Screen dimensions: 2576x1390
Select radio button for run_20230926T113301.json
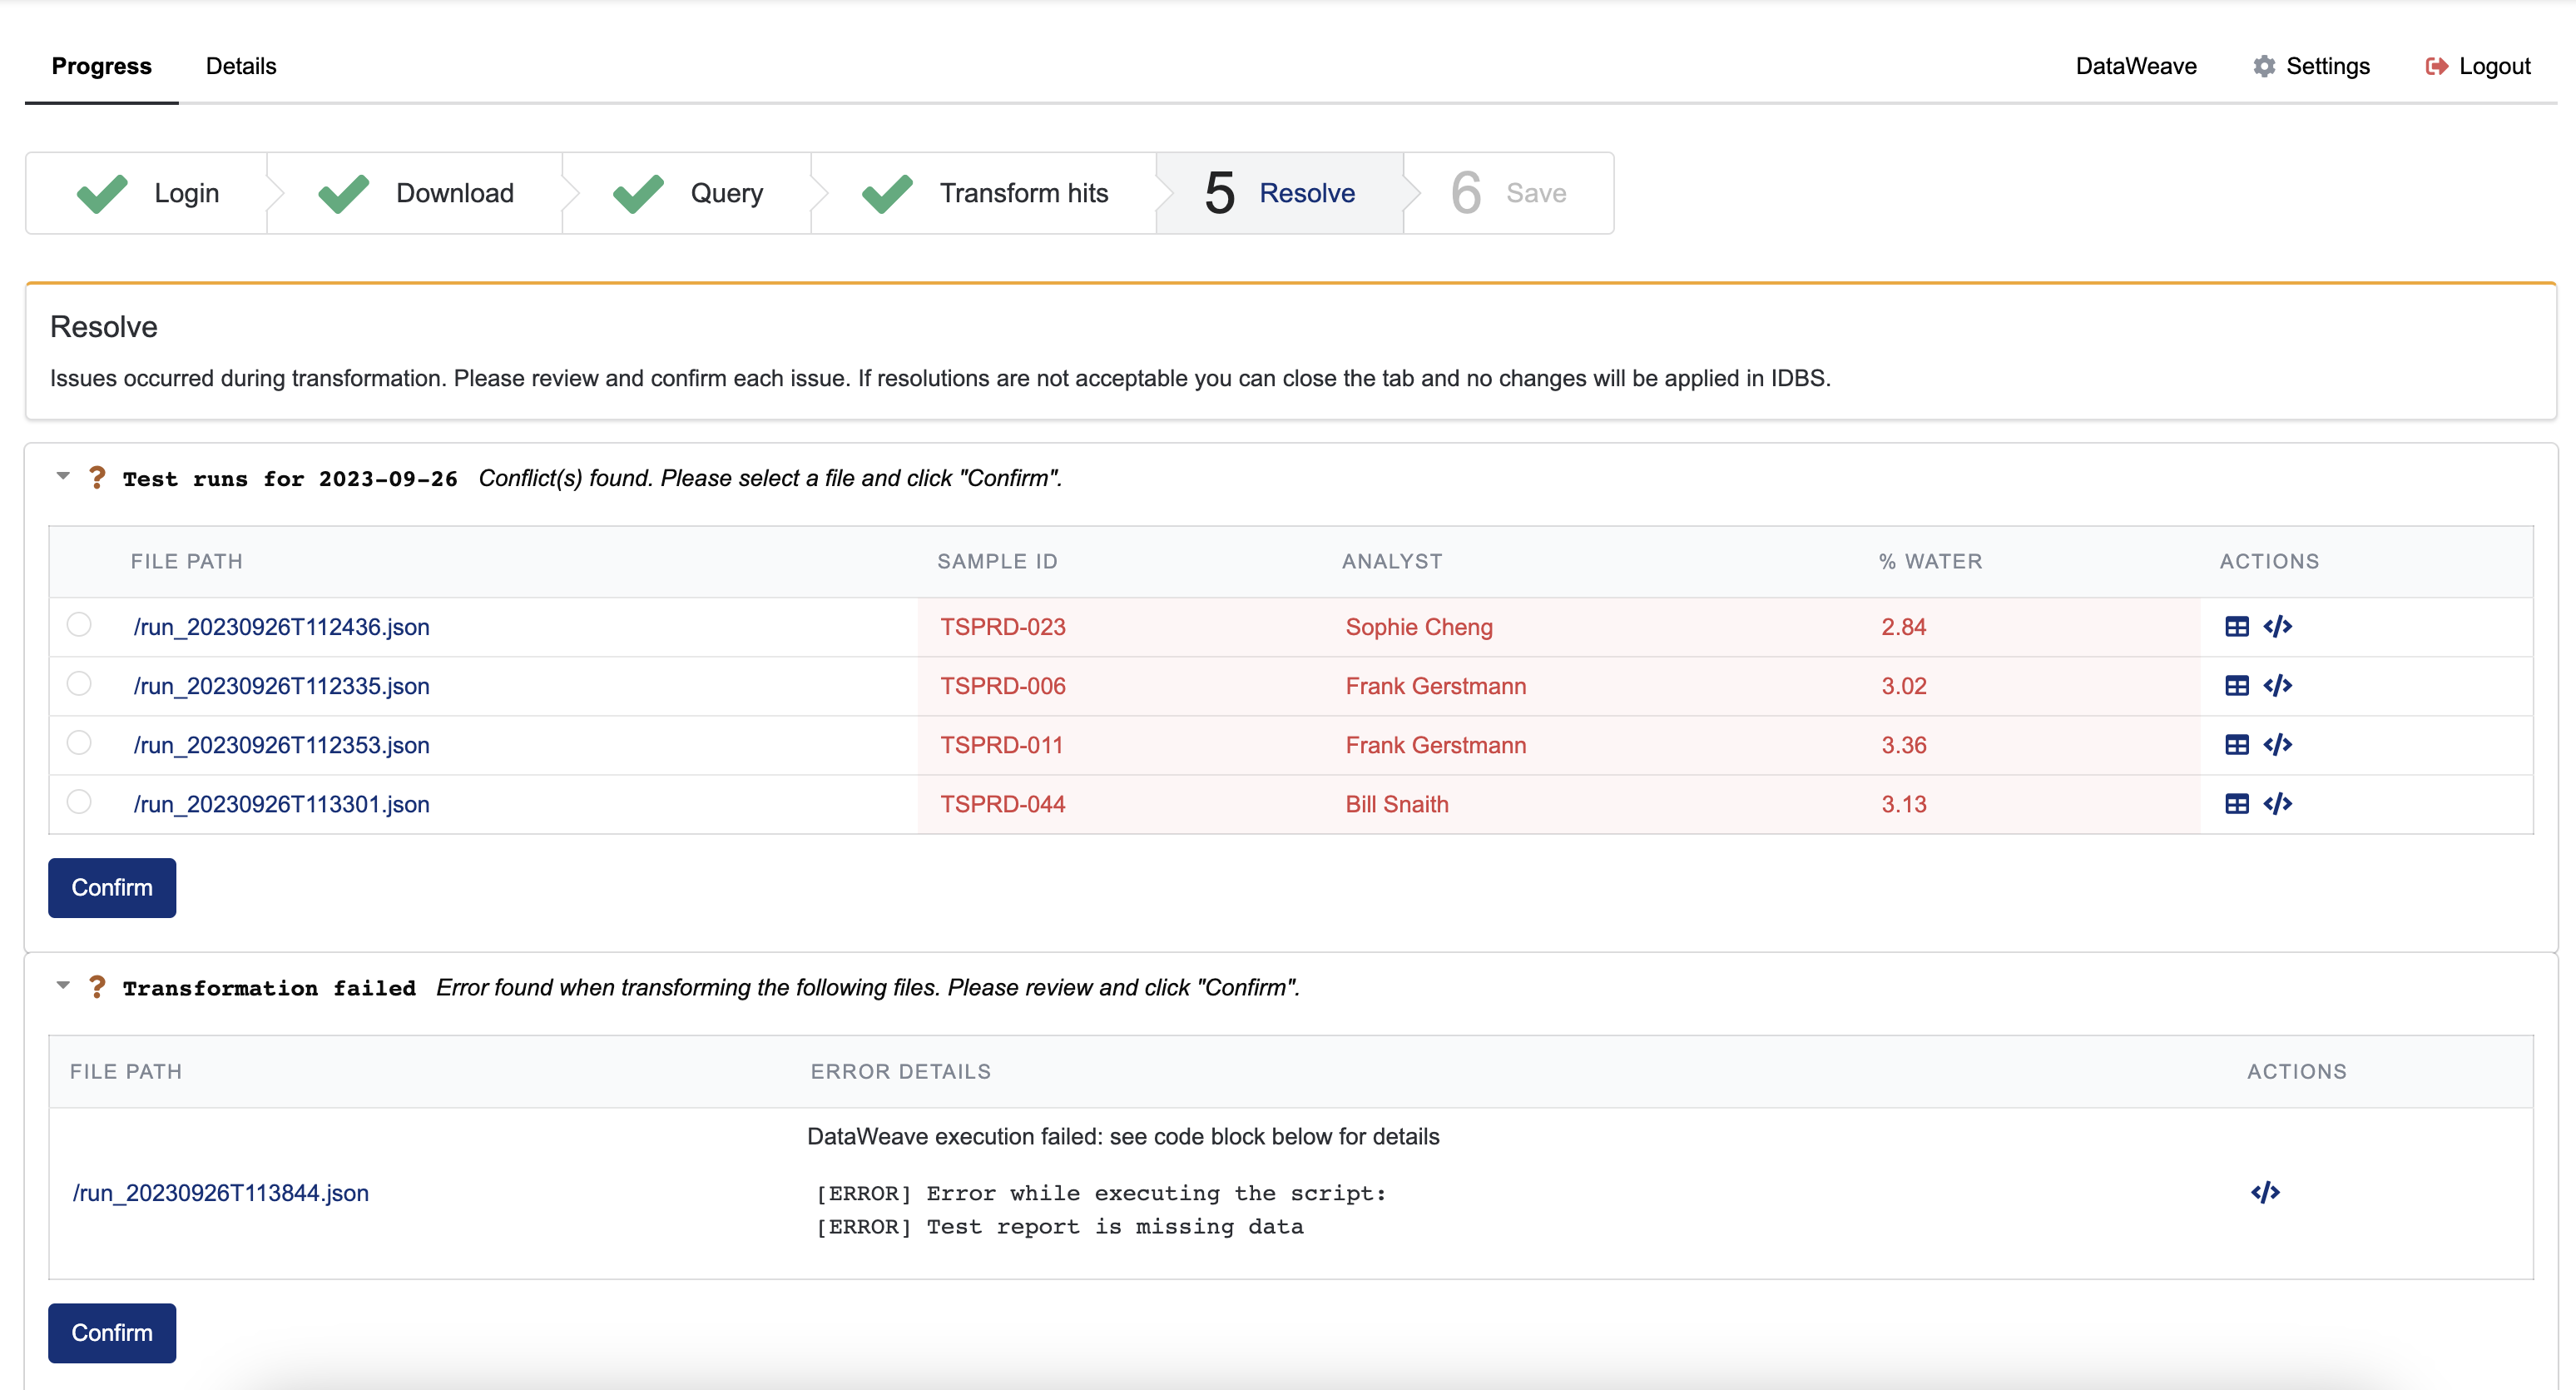coord(79,802)
